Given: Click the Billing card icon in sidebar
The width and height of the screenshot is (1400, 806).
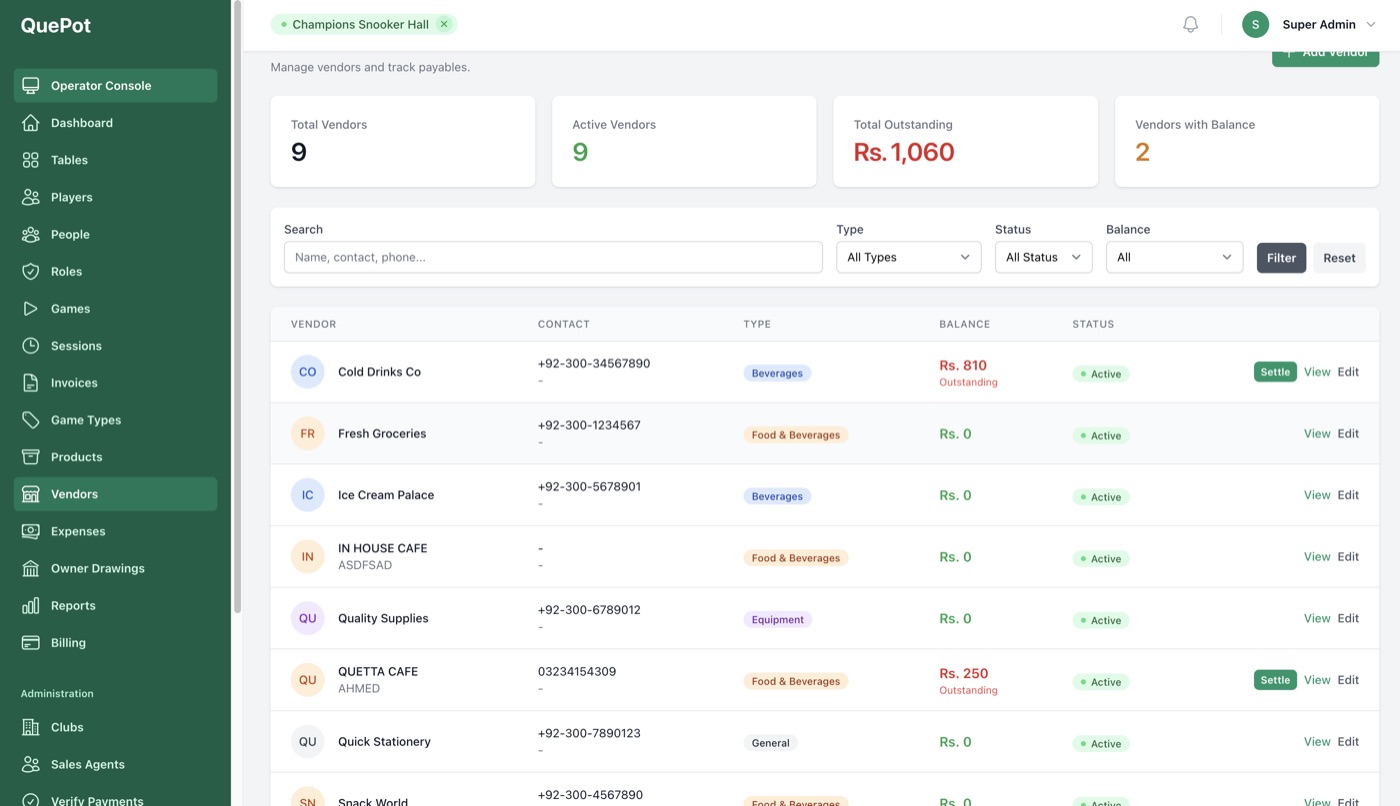Looking at the screenshot, I should coord(31,643).
